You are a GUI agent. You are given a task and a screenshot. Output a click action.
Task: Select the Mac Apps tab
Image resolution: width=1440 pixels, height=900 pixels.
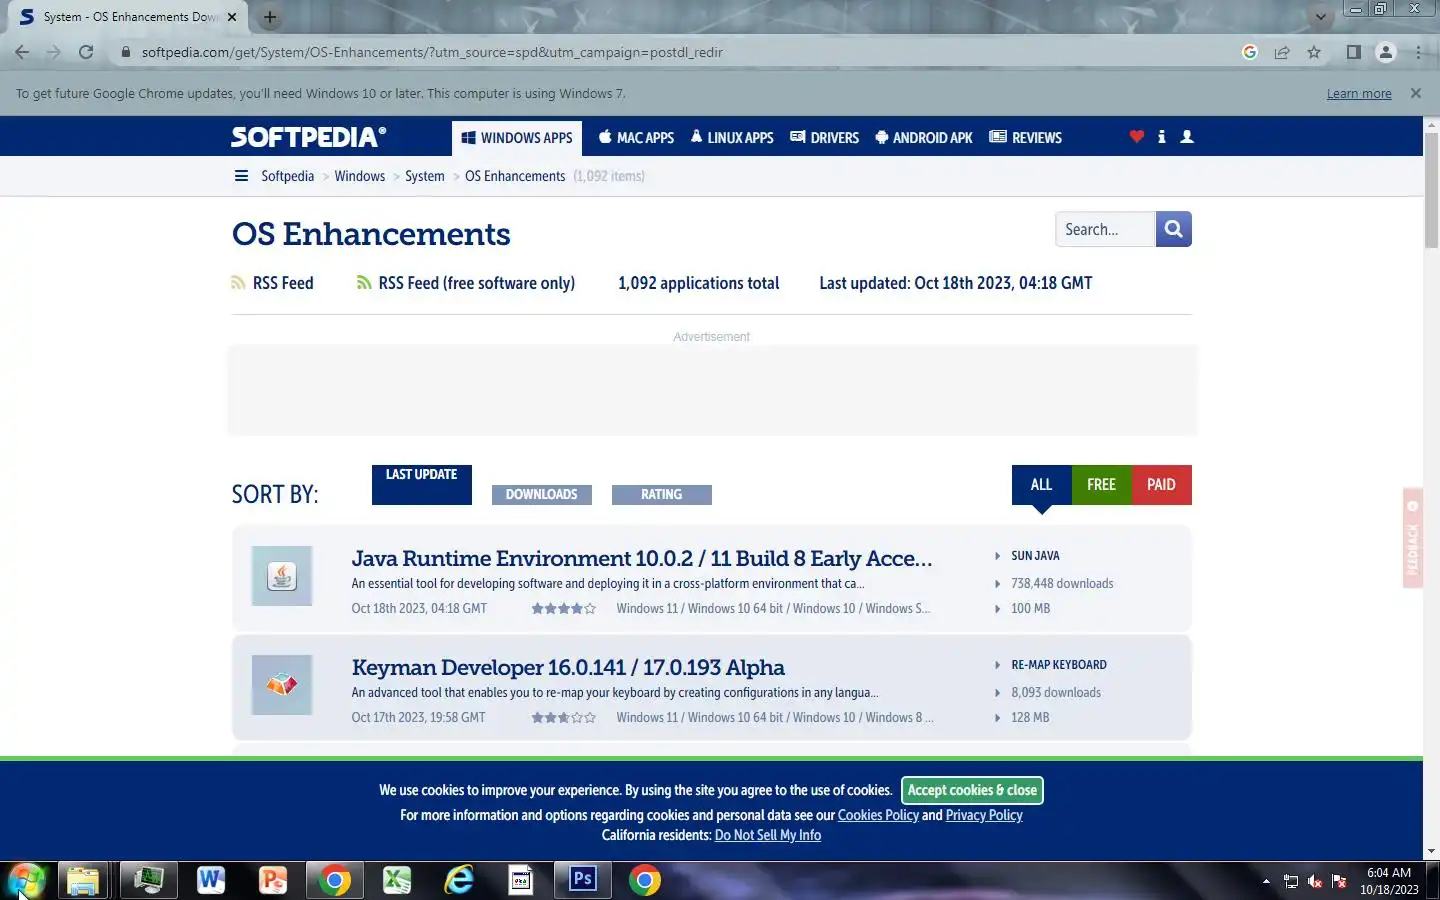[x=636, y=138]
